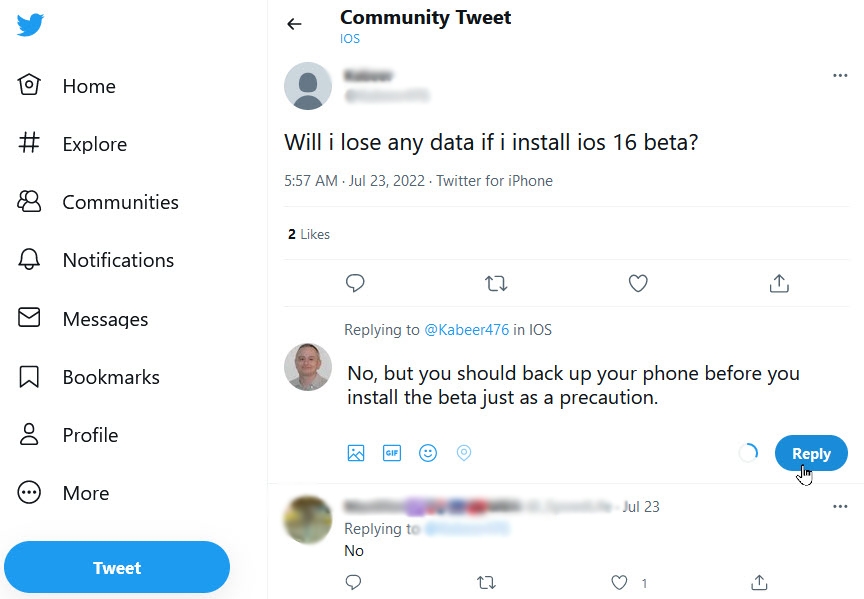This screenshot has height=599, width=864.
Task: Click the loading spinner next to Reply
Action: pyautogui.click(x=748, y=452)
